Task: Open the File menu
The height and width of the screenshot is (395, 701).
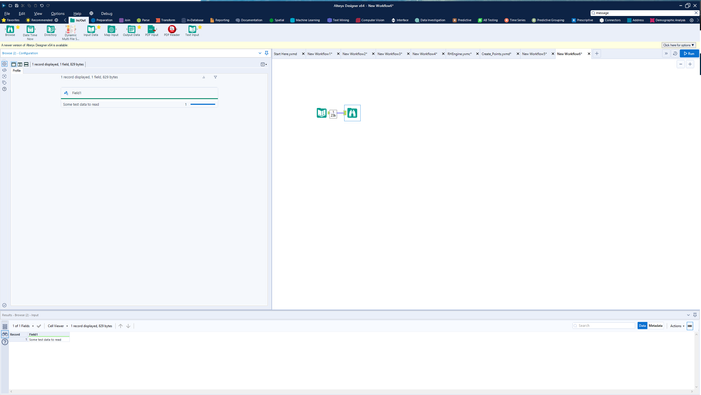Action: pyautogui.click(x=7, y=13)
